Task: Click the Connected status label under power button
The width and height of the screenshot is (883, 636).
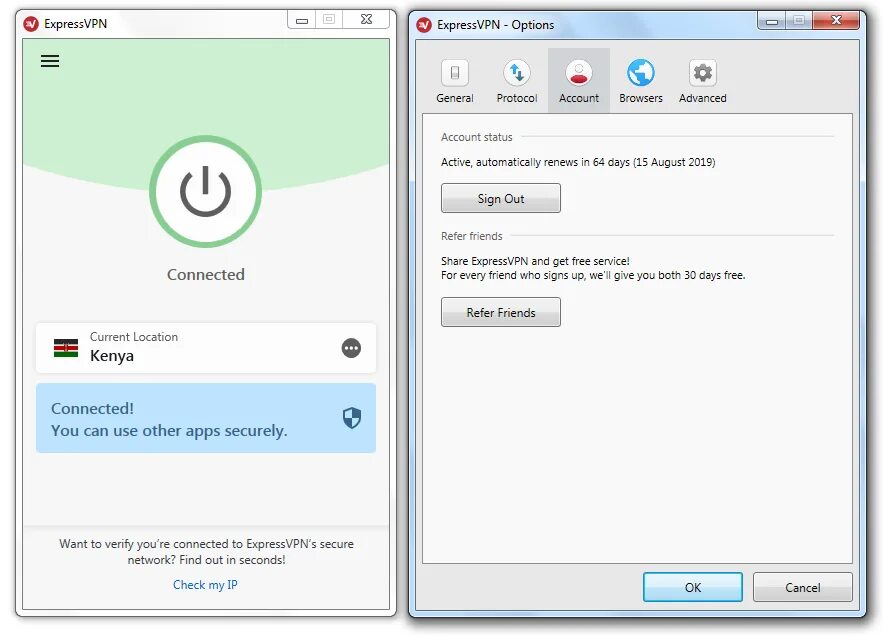Action: point(206,274)
